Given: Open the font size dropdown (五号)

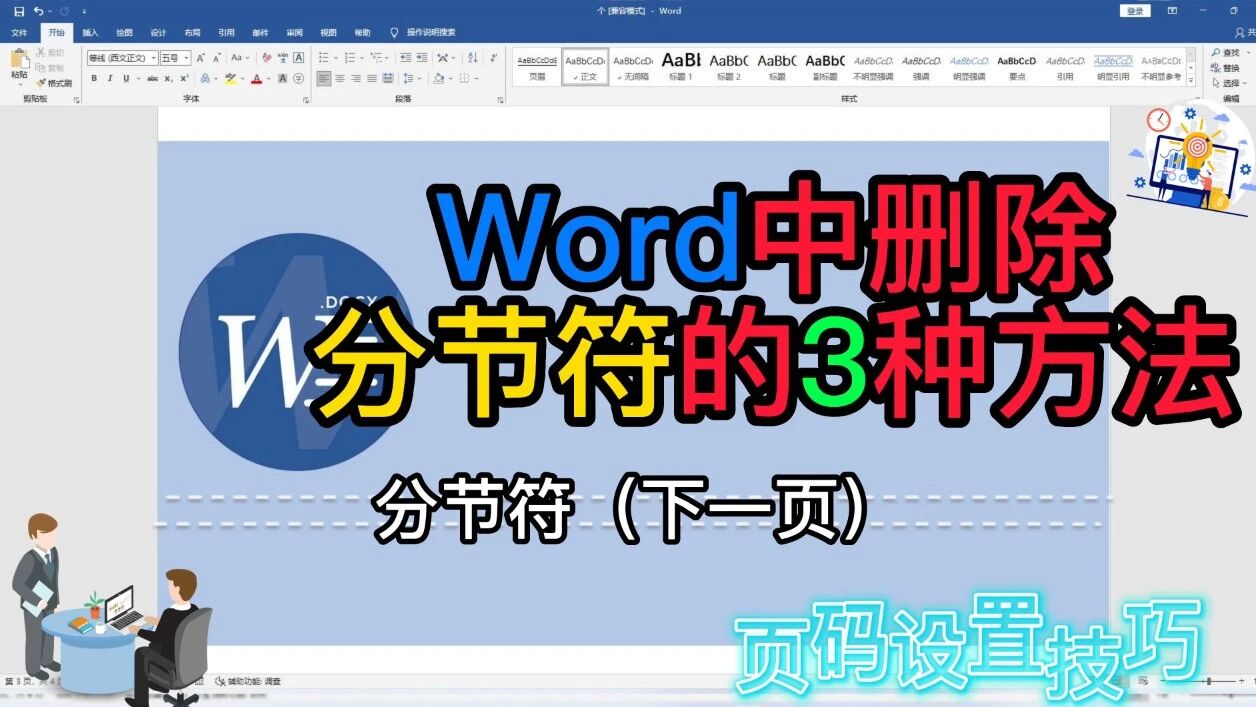Looking at the screenshot, I should 186,58.
